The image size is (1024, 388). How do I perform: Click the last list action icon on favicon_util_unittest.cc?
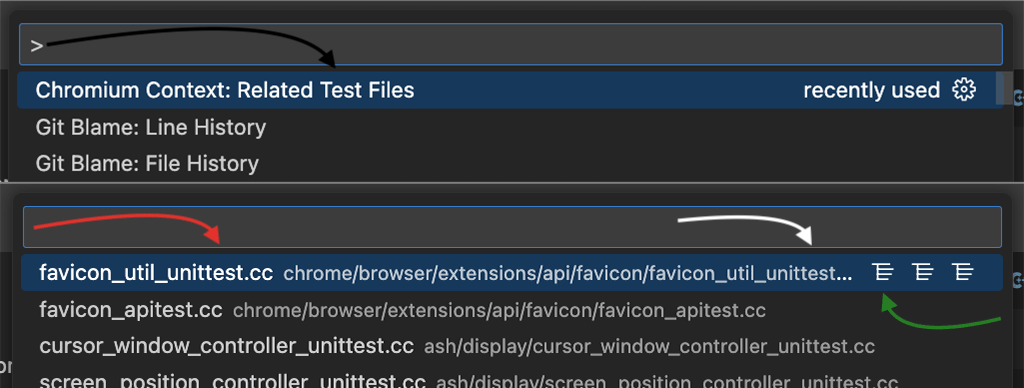[x=963, y=272]
